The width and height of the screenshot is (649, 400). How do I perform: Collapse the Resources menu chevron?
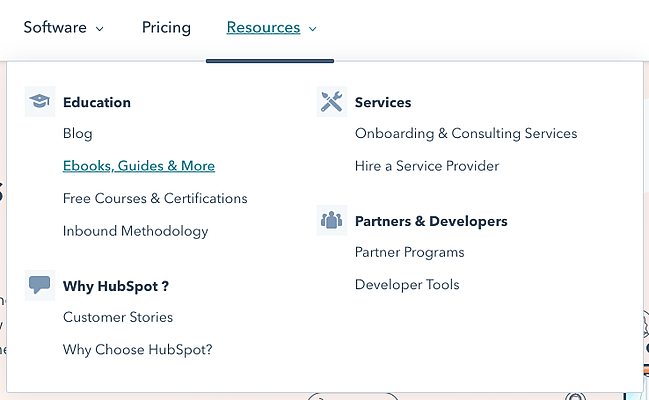(x=312, y=29)
